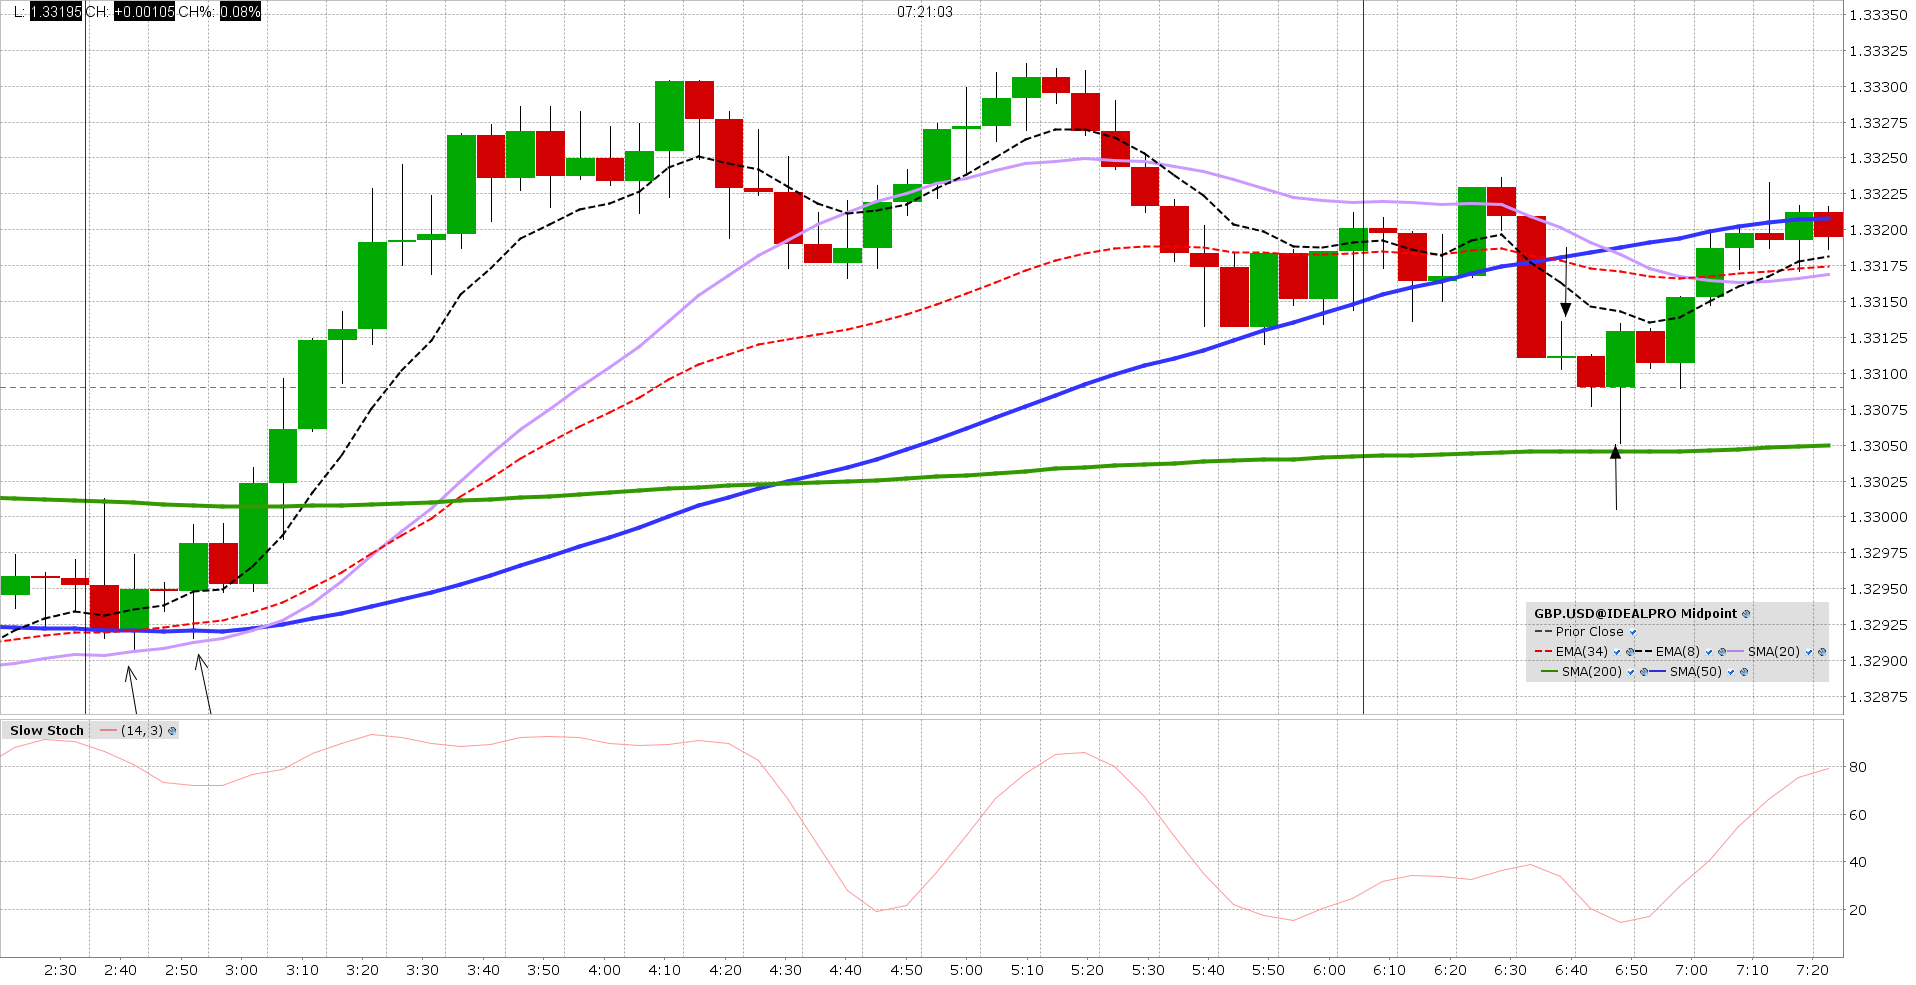Image resolution: width=1916 pixels, height=985 pixels.
Task: Select the 7:20 time axis label
Action: coord(1812,970)
